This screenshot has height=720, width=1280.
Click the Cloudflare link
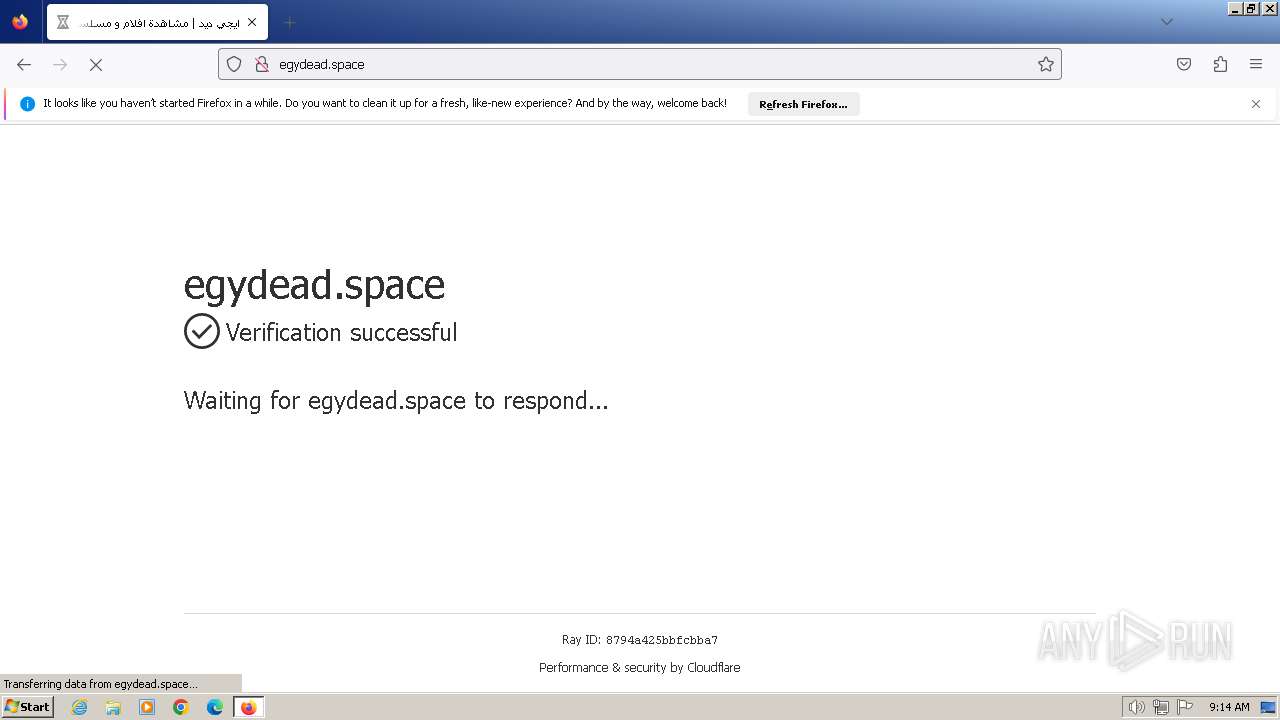713,668
